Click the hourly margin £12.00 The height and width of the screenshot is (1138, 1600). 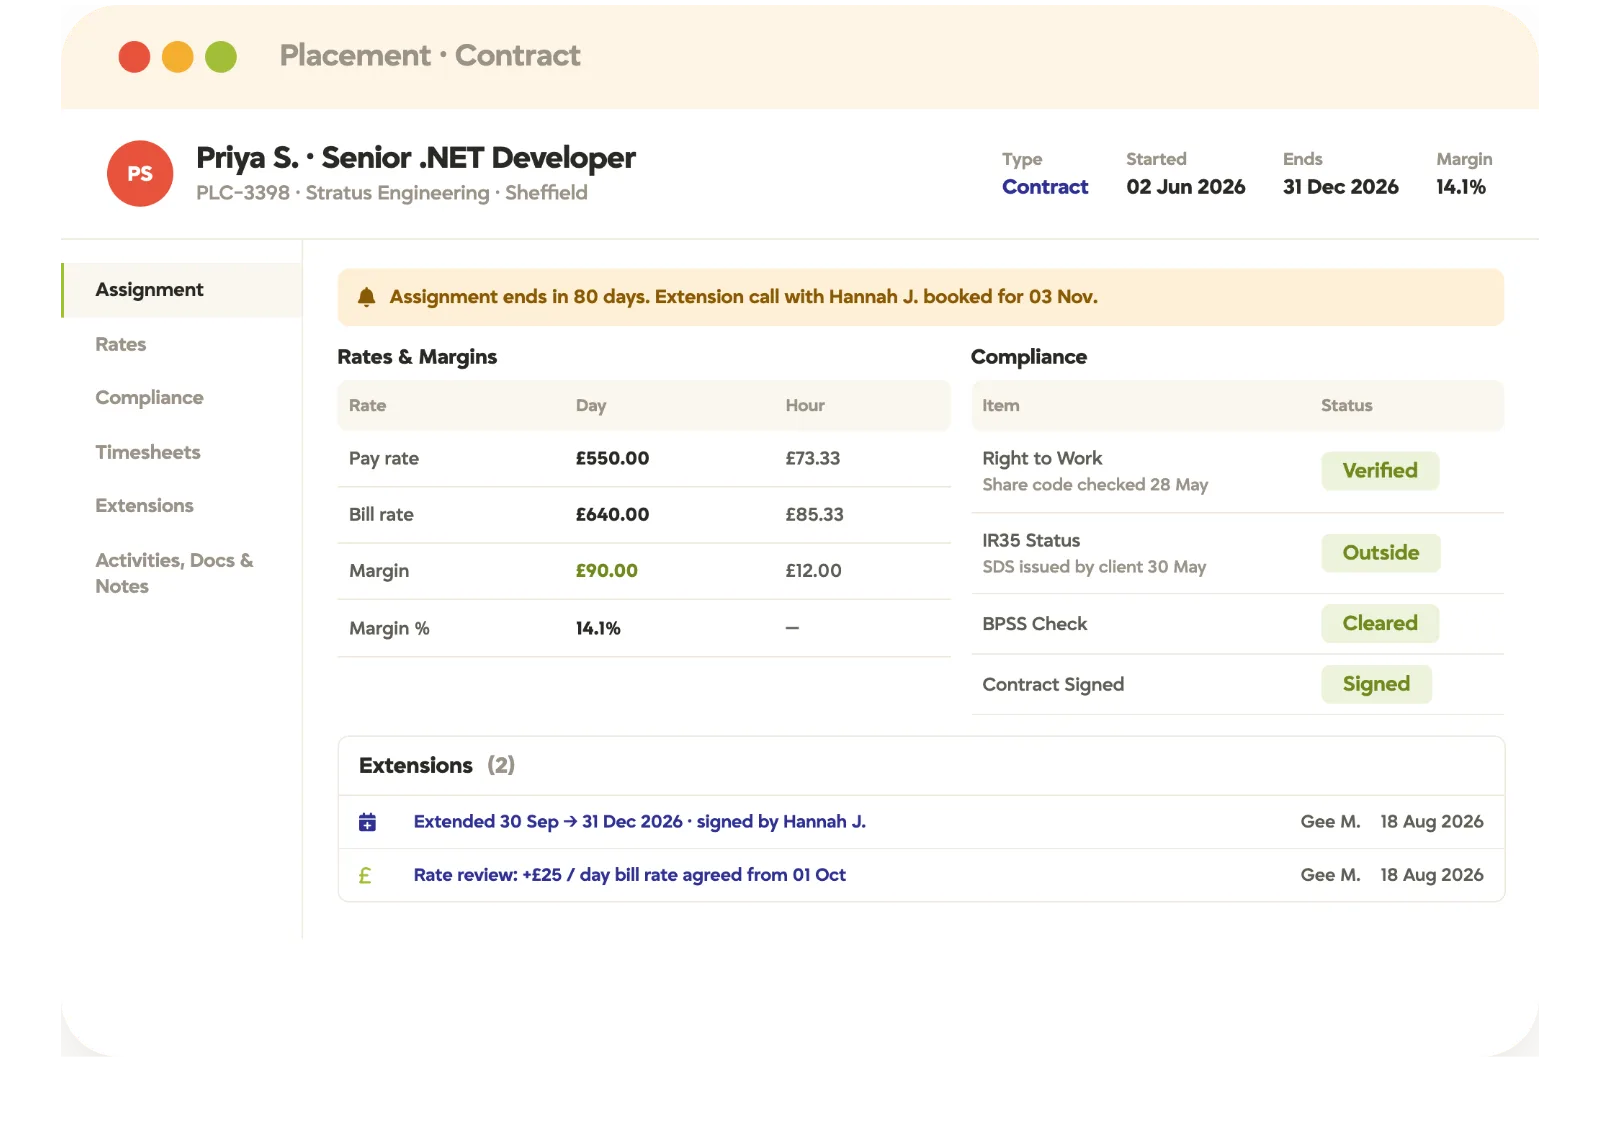[813, 571]
